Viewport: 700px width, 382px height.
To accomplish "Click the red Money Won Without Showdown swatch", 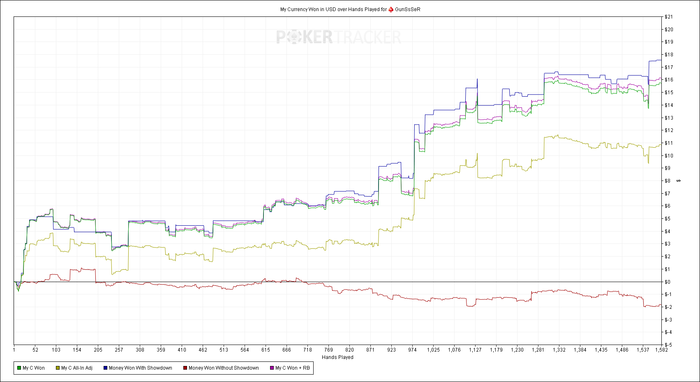I will click(x=185, y=368).
